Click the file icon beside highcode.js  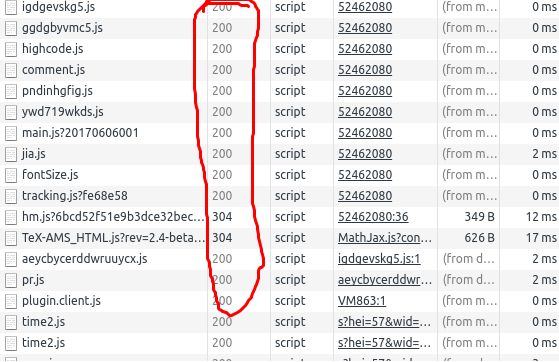[x=11, y=49]
